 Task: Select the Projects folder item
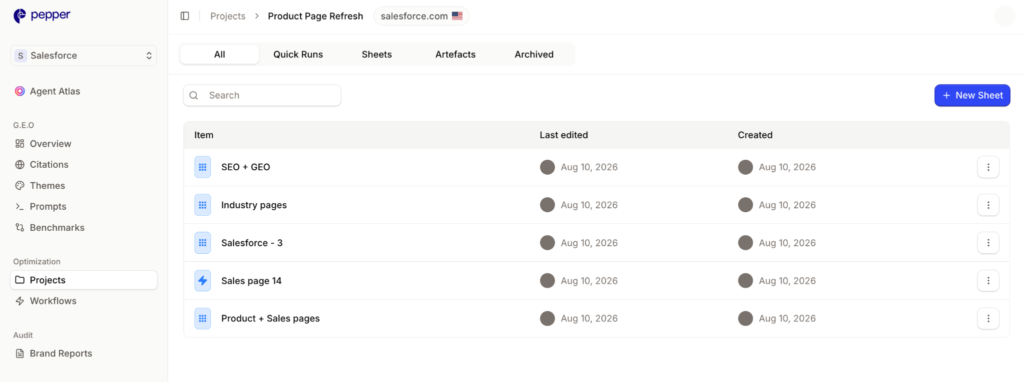84,280
